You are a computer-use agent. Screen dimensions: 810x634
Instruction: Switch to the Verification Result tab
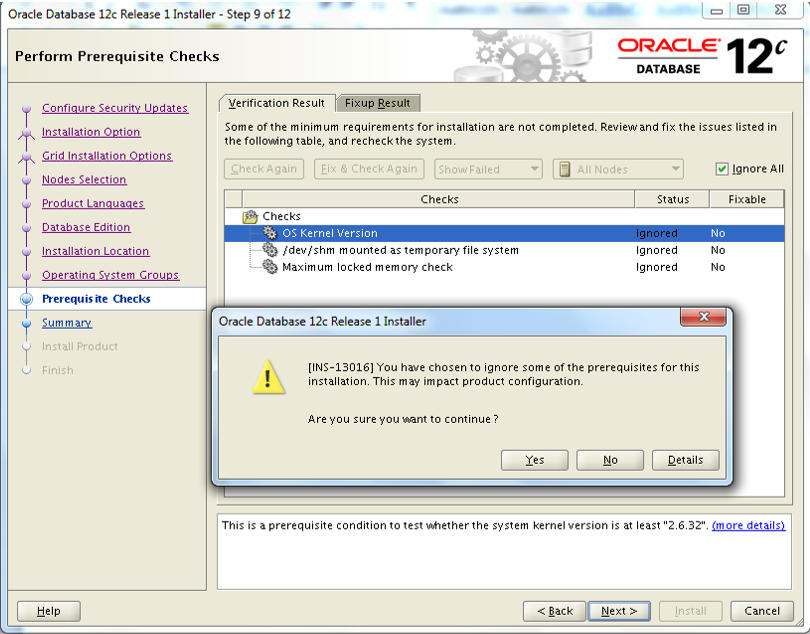[276, 103]
